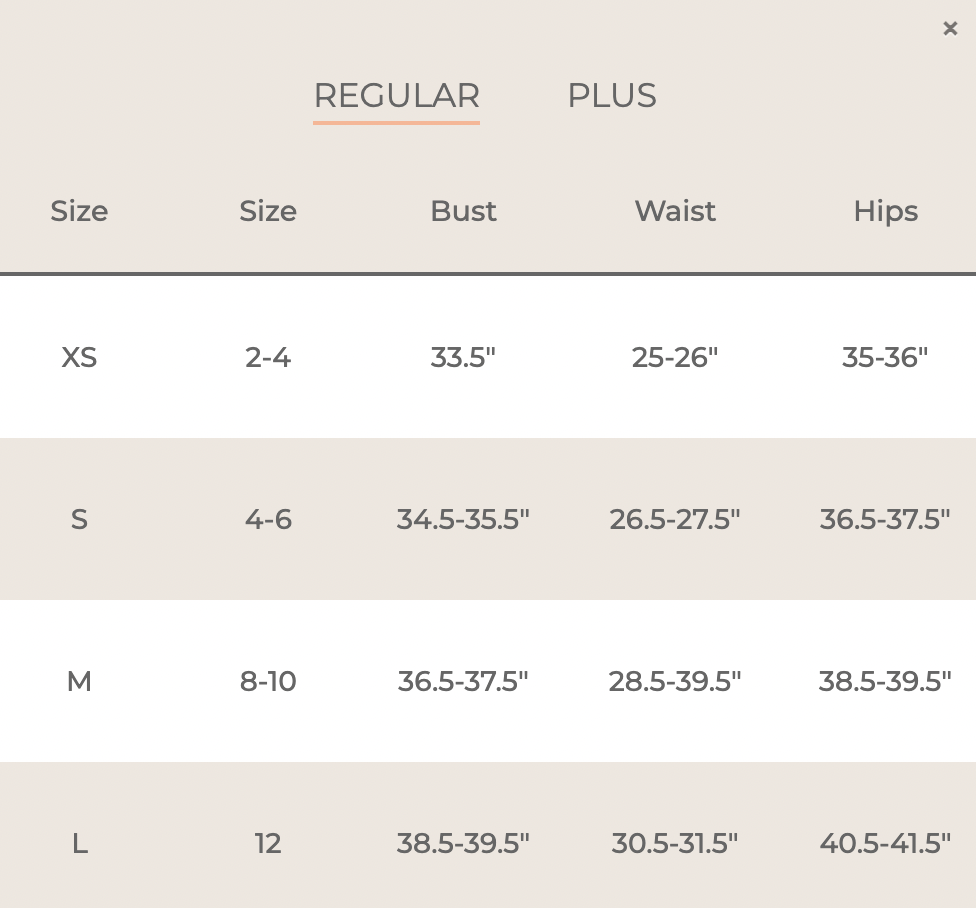Image resolution: width=976 pixels, height=908 pixels.
Task: Click the Bust column header
Action: pos(463,211)
